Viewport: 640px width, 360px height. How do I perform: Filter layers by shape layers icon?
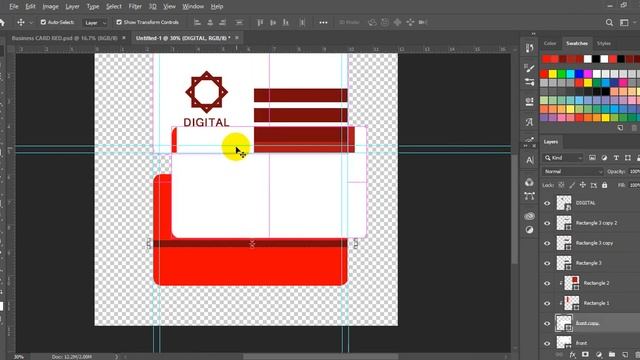(x=628, y=158)
